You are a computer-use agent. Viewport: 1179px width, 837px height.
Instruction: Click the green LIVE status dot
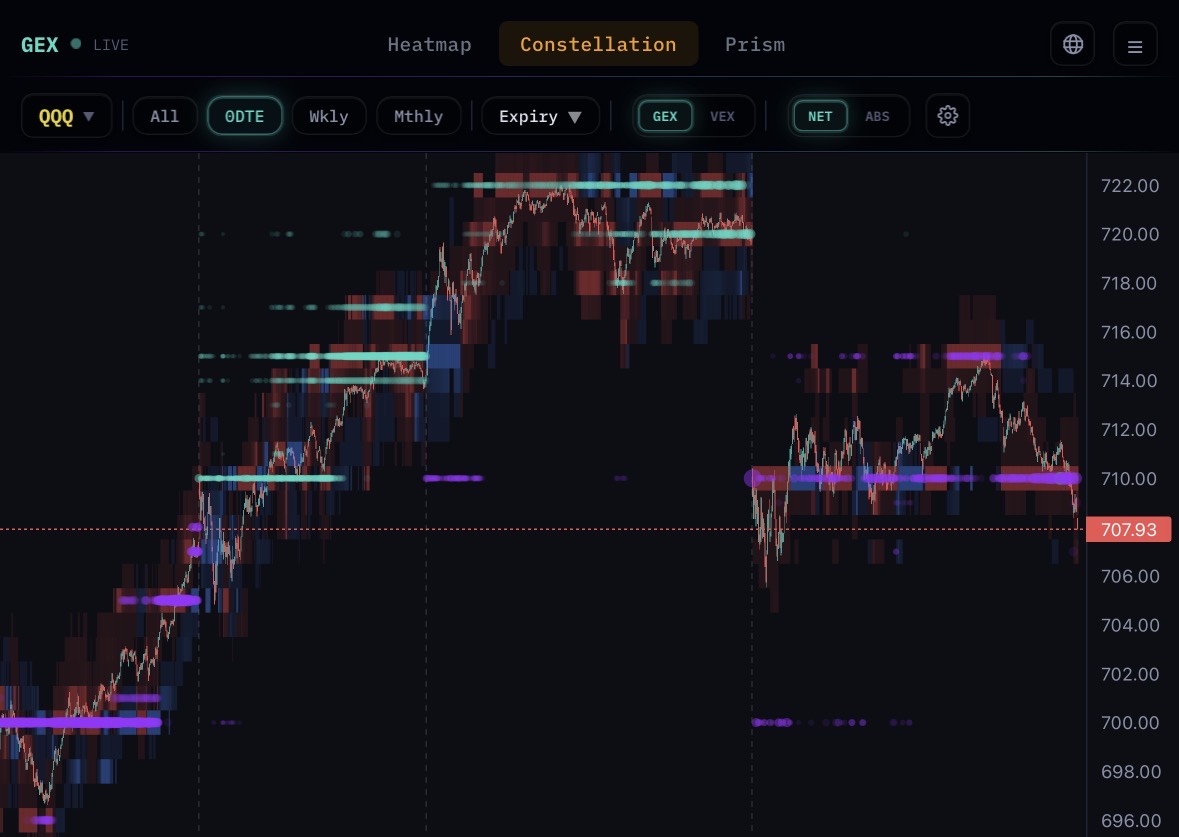[76, 44]
